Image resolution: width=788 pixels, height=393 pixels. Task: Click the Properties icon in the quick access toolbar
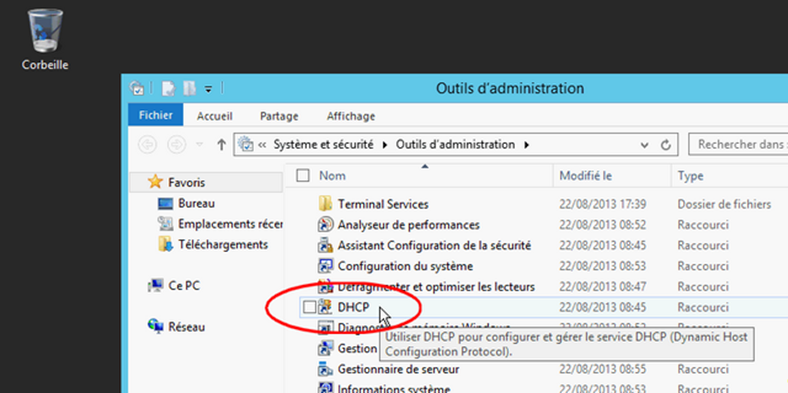click(x=168, y=89)
